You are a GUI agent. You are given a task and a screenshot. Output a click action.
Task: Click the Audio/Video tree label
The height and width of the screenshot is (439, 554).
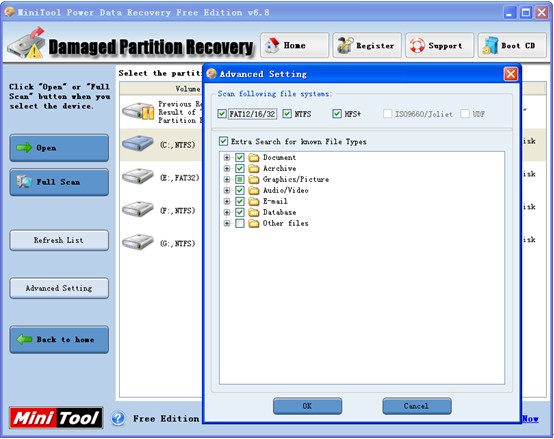pos(285,190)
